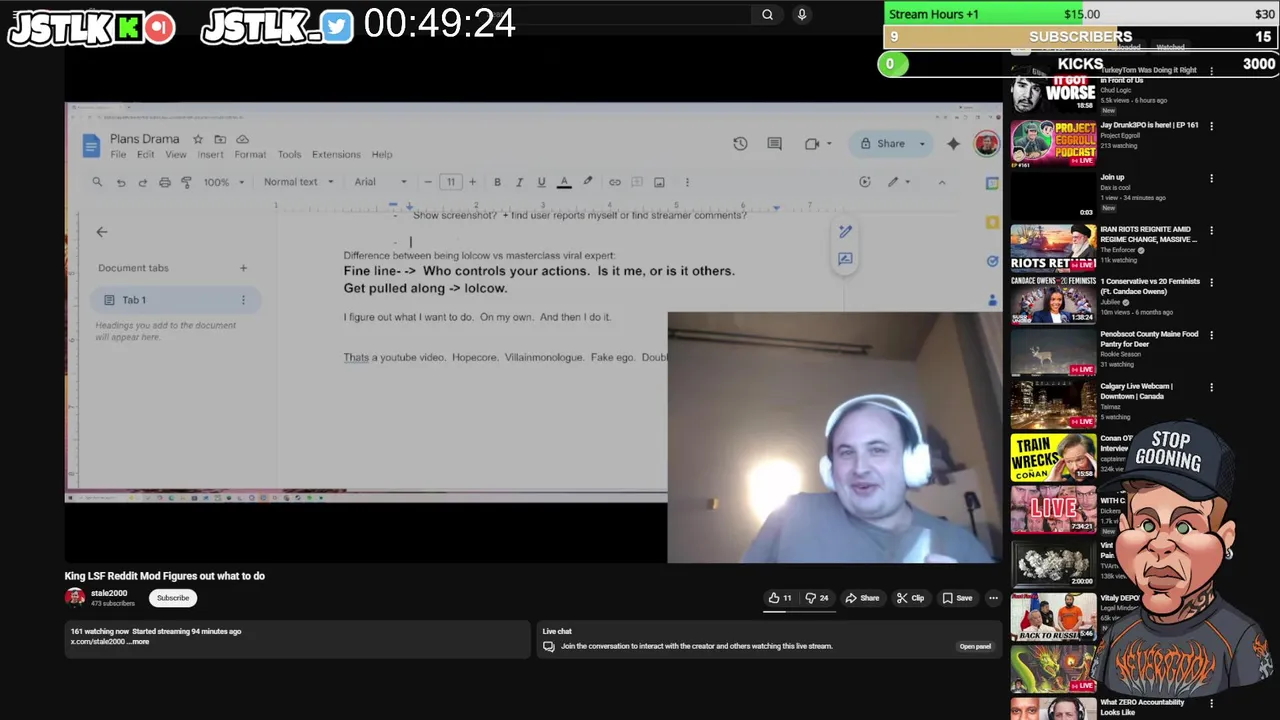Open the Edit menu in Docs
Screen dimensions: 1280x720
[146, 155]
